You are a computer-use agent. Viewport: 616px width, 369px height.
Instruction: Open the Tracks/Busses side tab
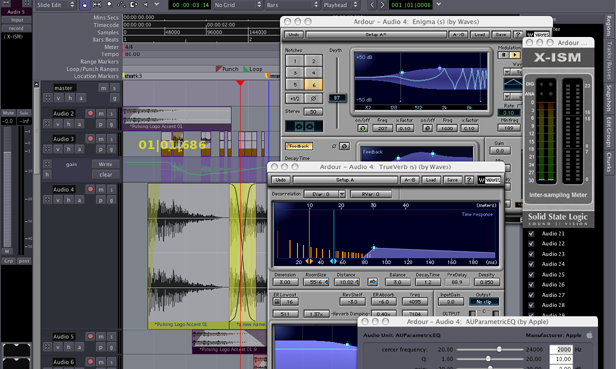pos(609,60)
